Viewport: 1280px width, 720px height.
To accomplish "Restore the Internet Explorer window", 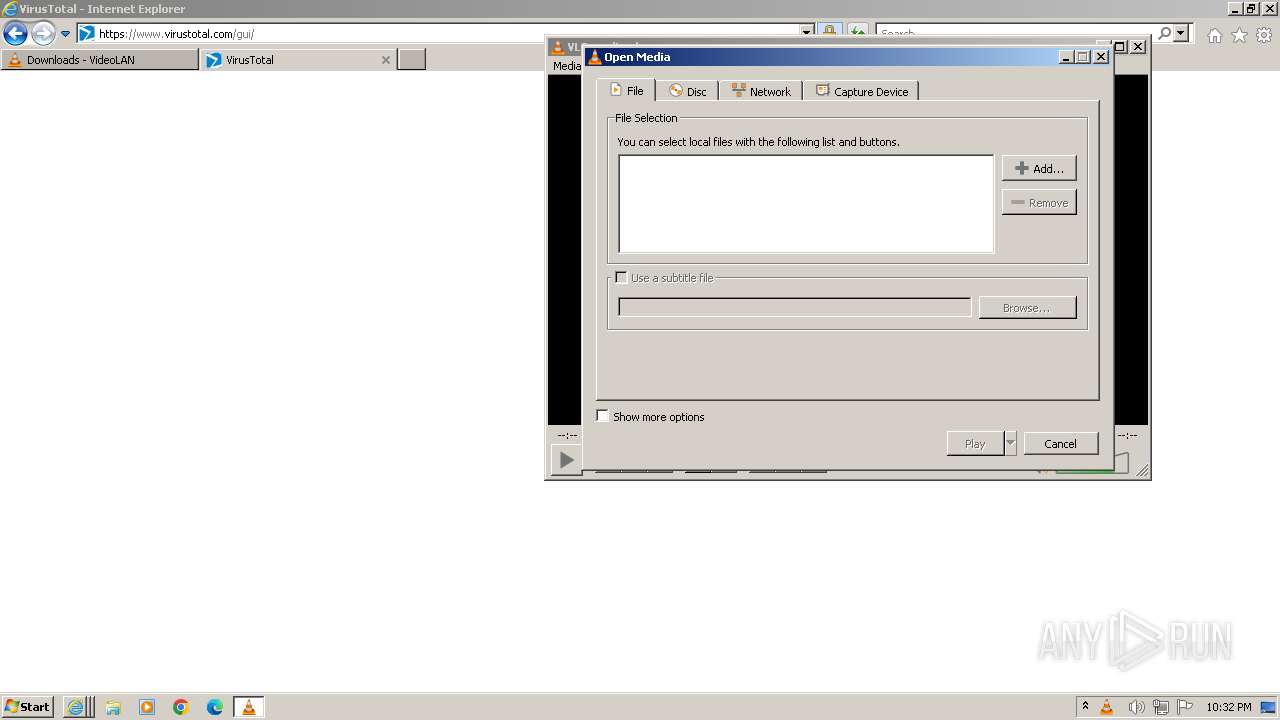I will pos(1251,8).
